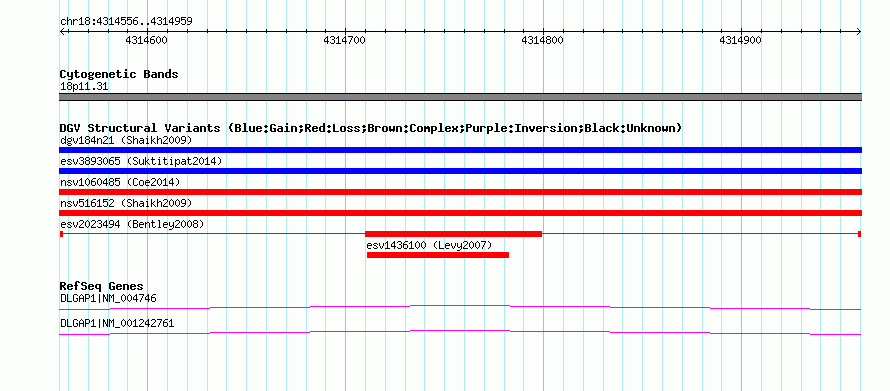Click the nsv1060485 (Coe2014) label
The height and width of the screenshot is (391, 890).
(x=120, y=182)
